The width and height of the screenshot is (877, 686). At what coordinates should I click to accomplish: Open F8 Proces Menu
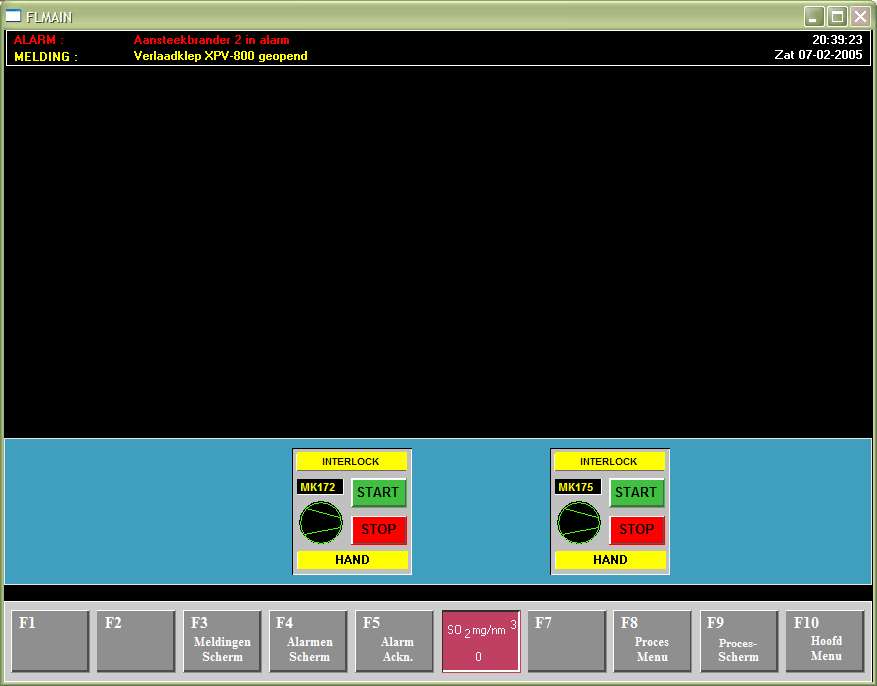click(652, 641)
